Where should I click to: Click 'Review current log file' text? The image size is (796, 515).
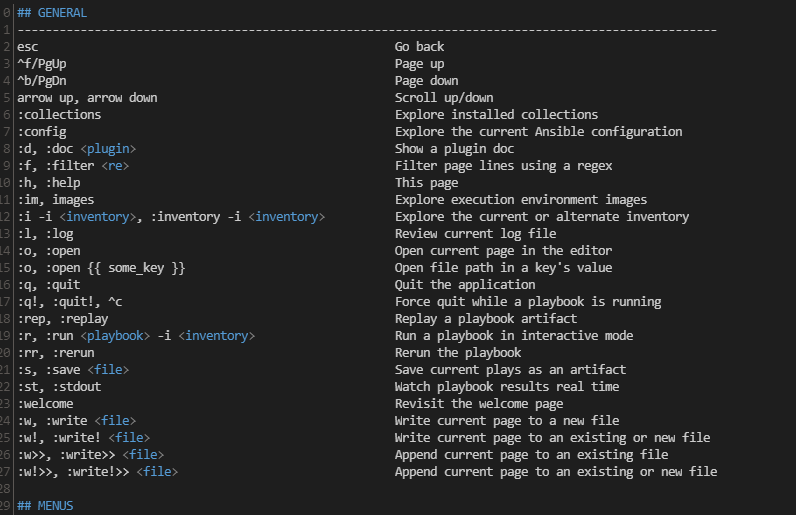476,234
